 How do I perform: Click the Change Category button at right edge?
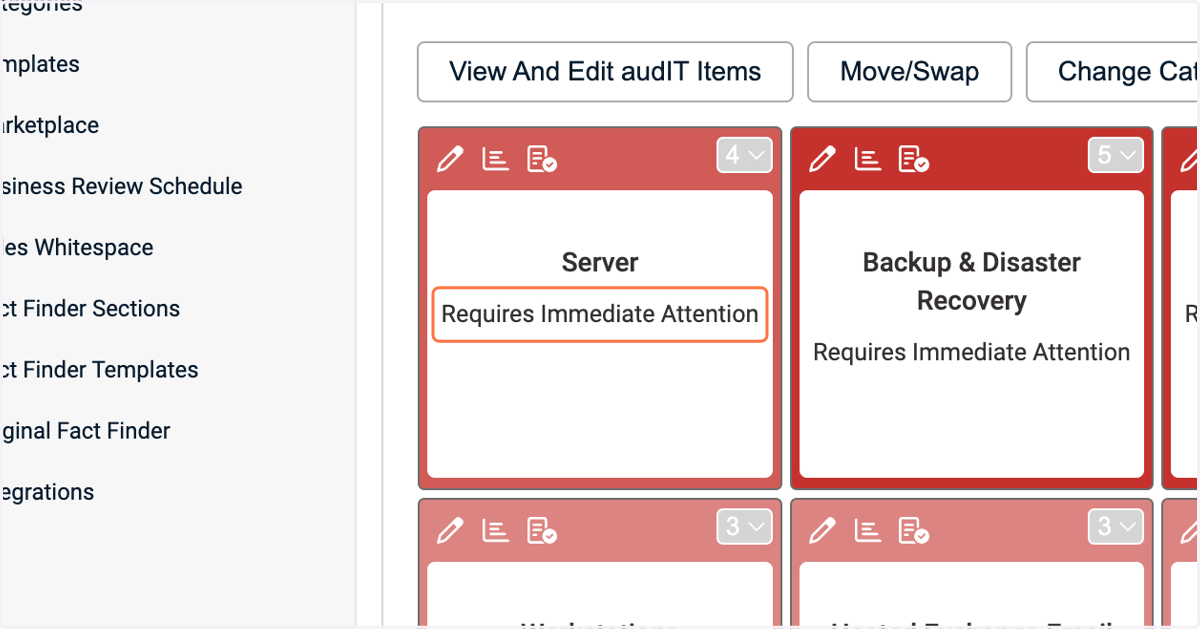pos(1113,72)
